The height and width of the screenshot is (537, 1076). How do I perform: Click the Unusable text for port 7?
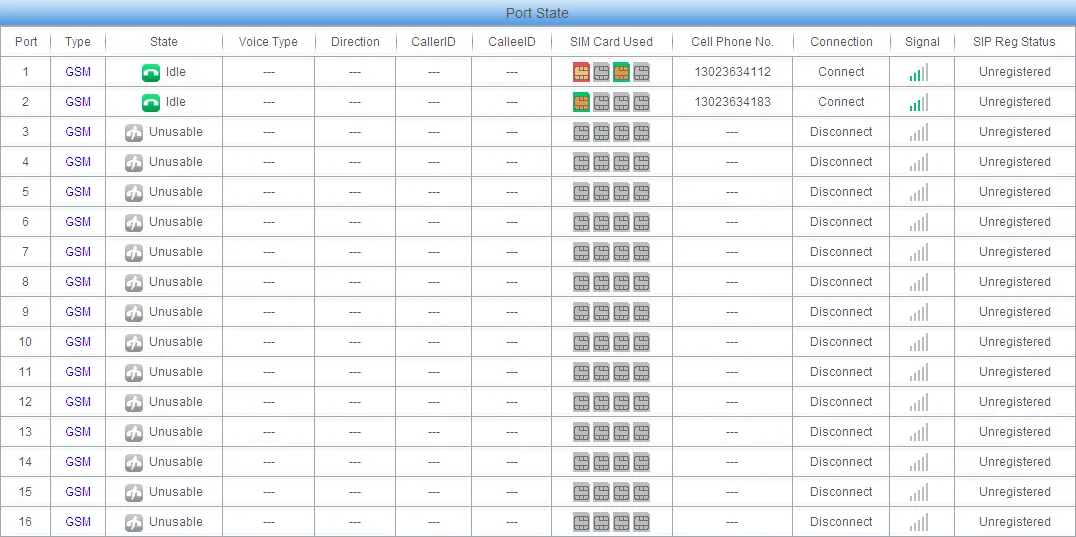coord(176,252)
